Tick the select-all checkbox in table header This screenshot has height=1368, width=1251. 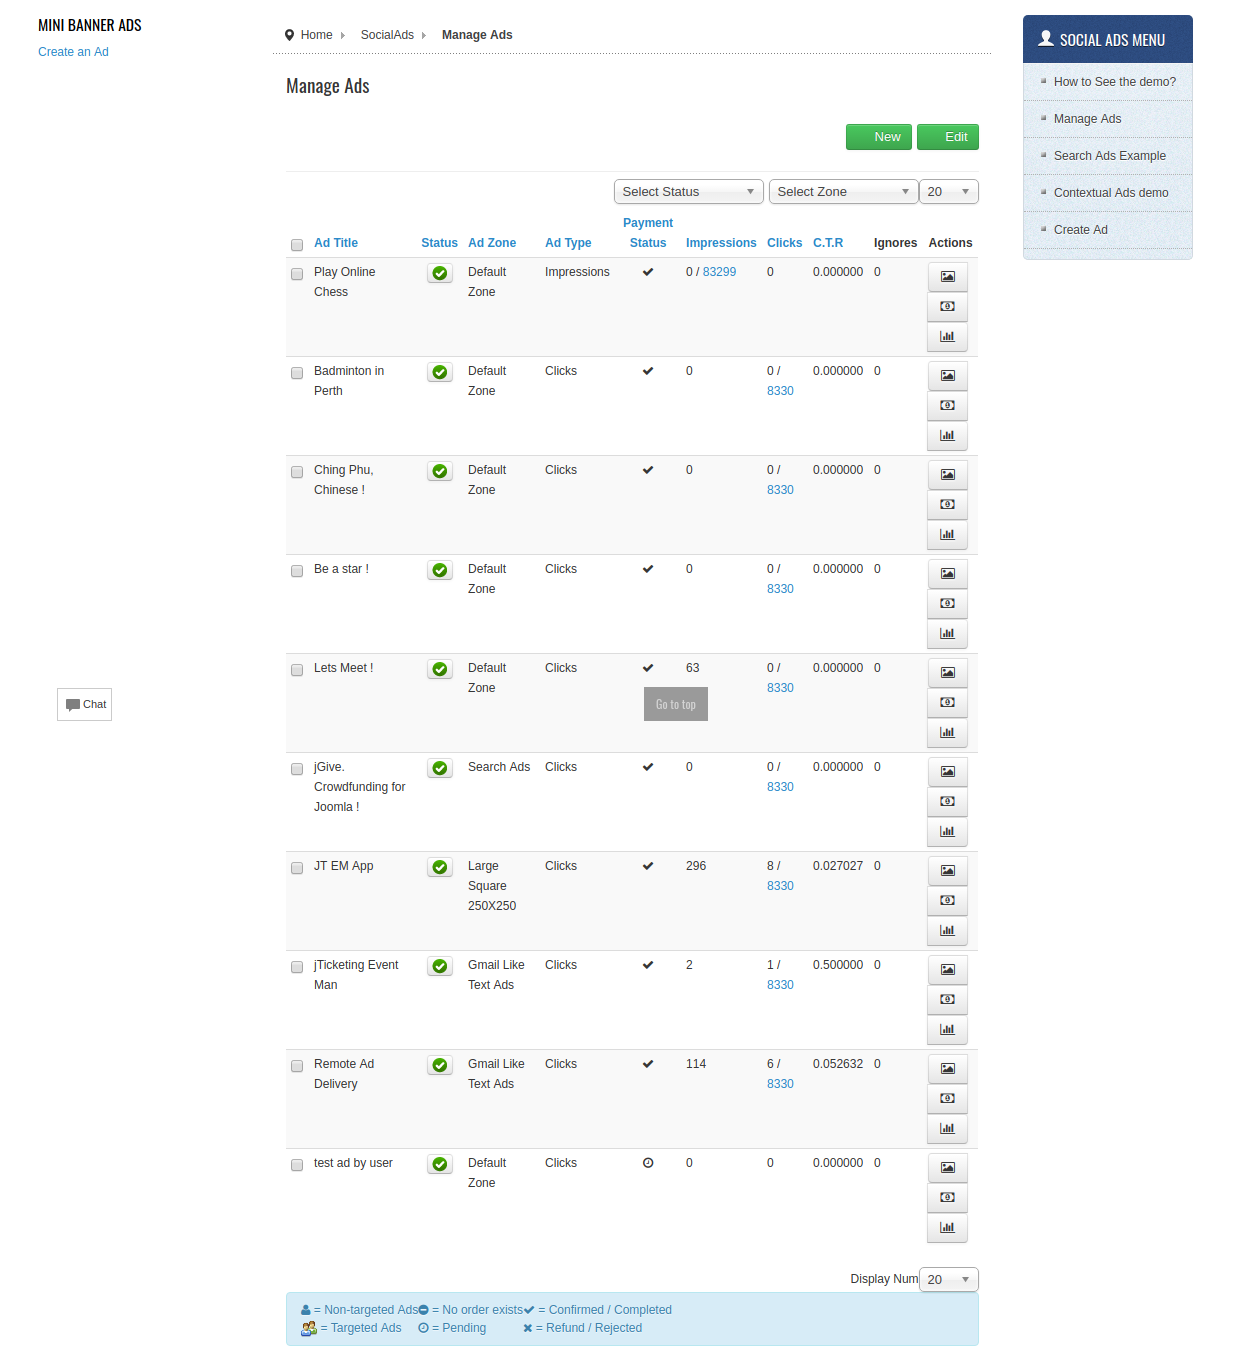click(297, 245)
